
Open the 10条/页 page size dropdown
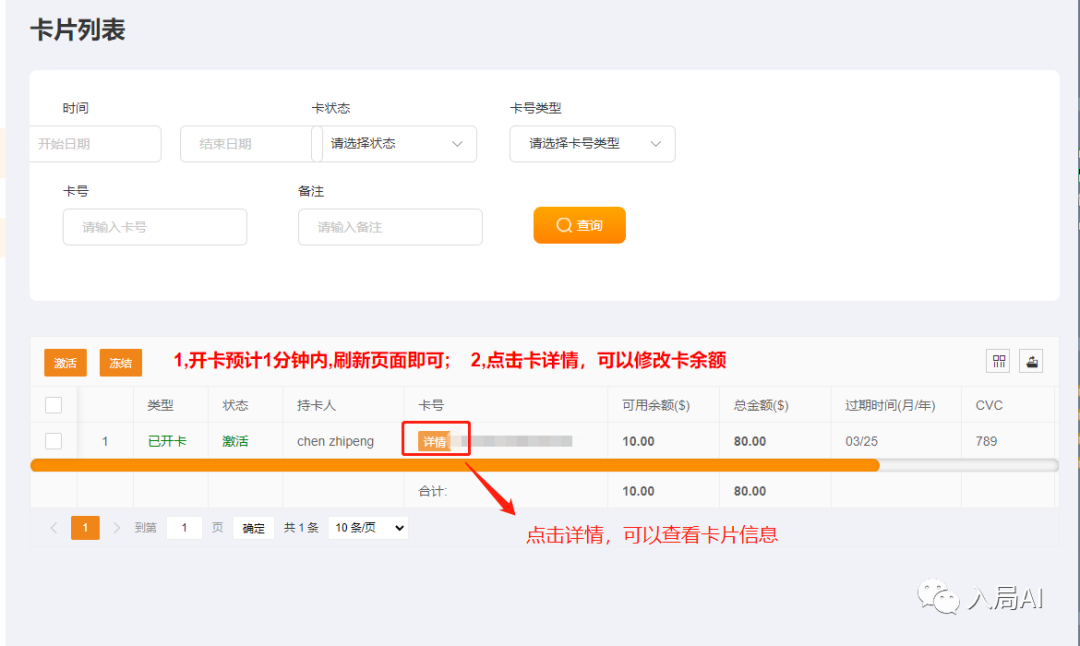click(368, 528)
